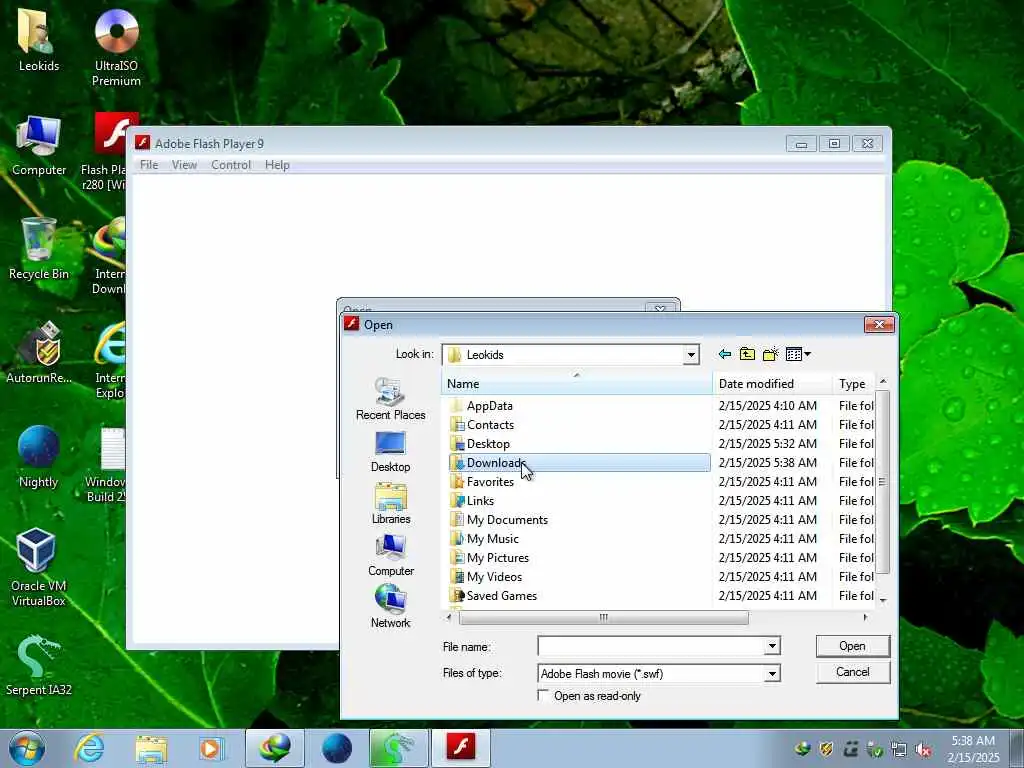Select the UltraISO Premium desktop icon

(x=116, y=47)
